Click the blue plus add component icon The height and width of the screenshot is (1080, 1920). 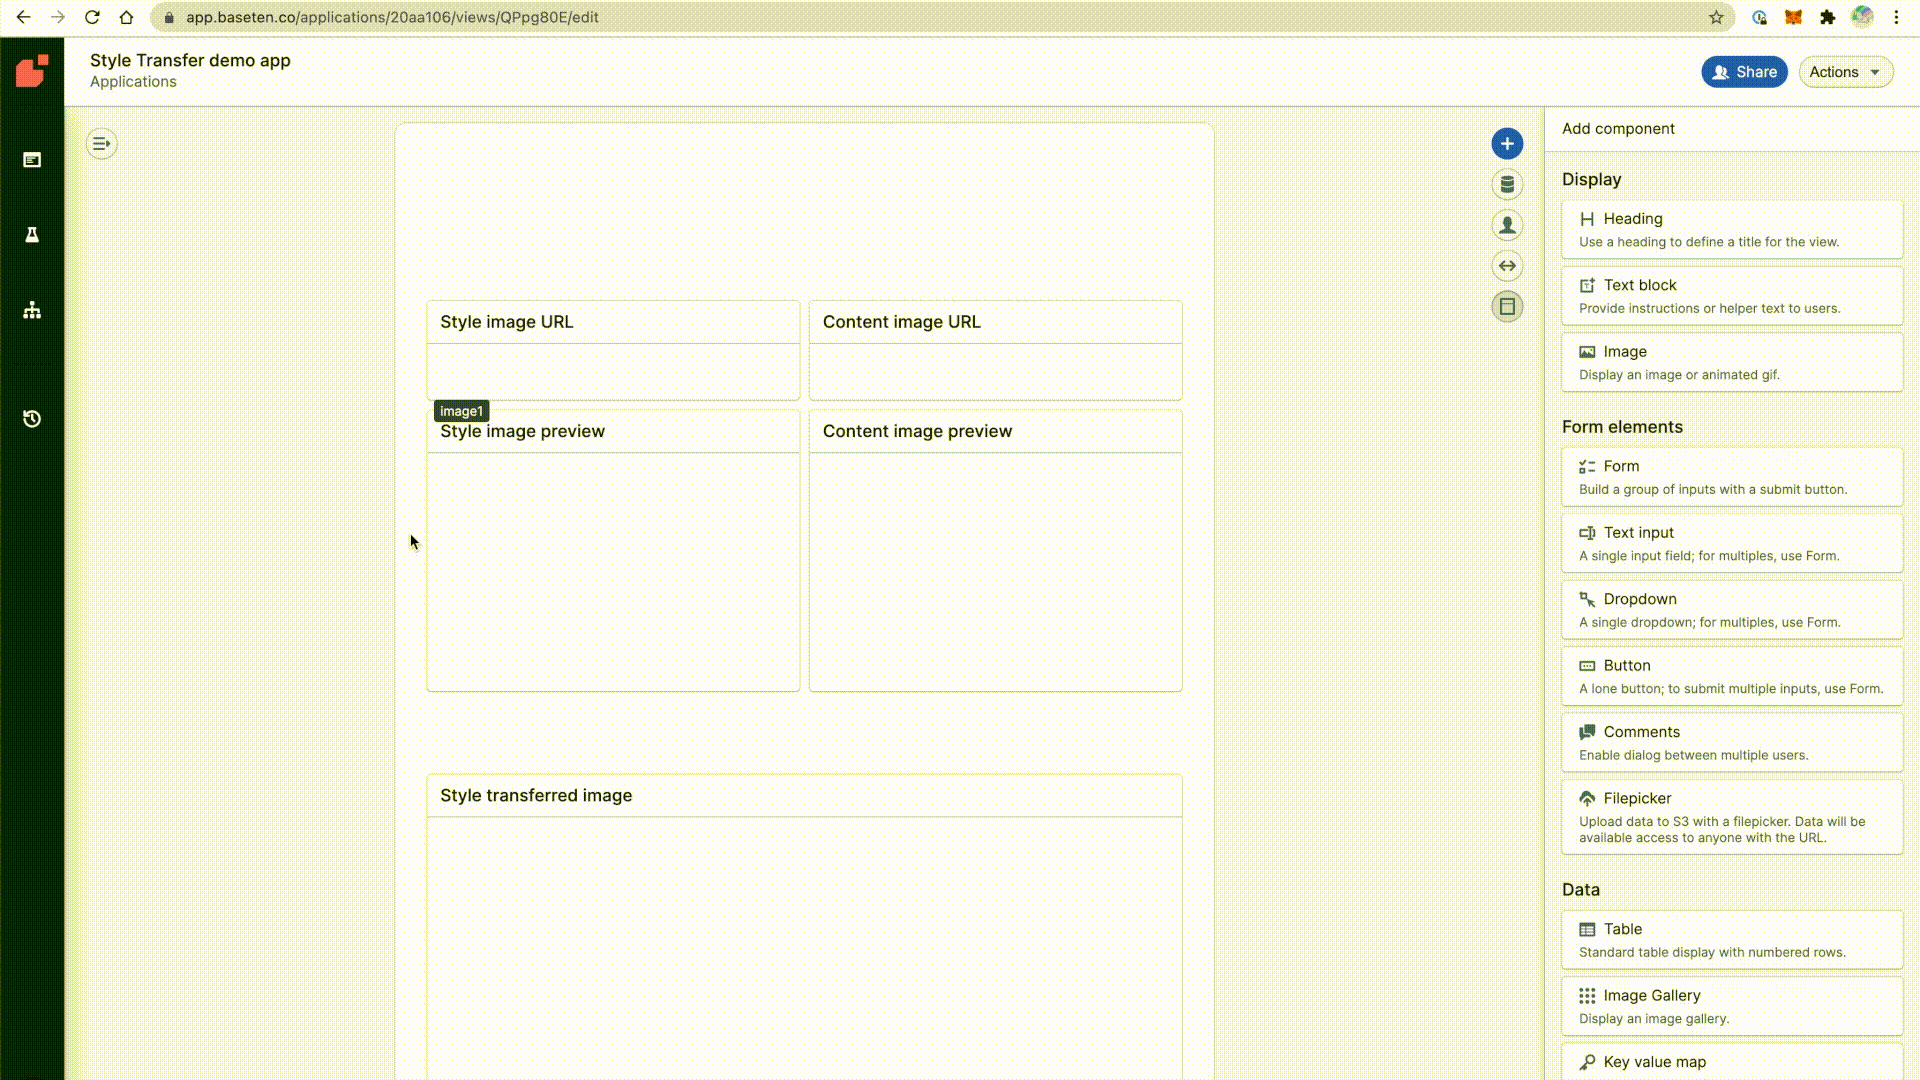pos(1507,144)
